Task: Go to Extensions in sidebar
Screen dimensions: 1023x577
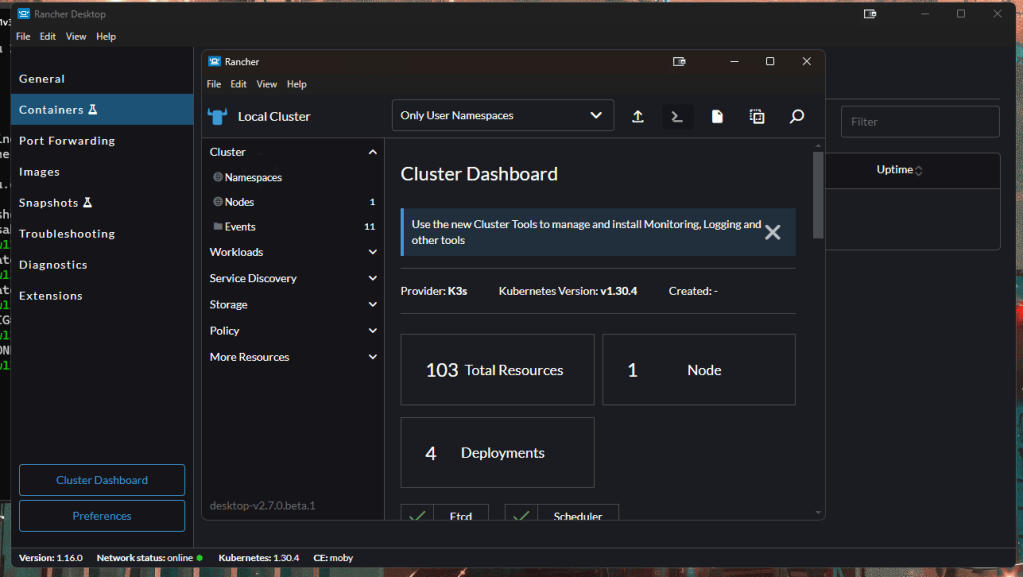Action: click(102, 296)
